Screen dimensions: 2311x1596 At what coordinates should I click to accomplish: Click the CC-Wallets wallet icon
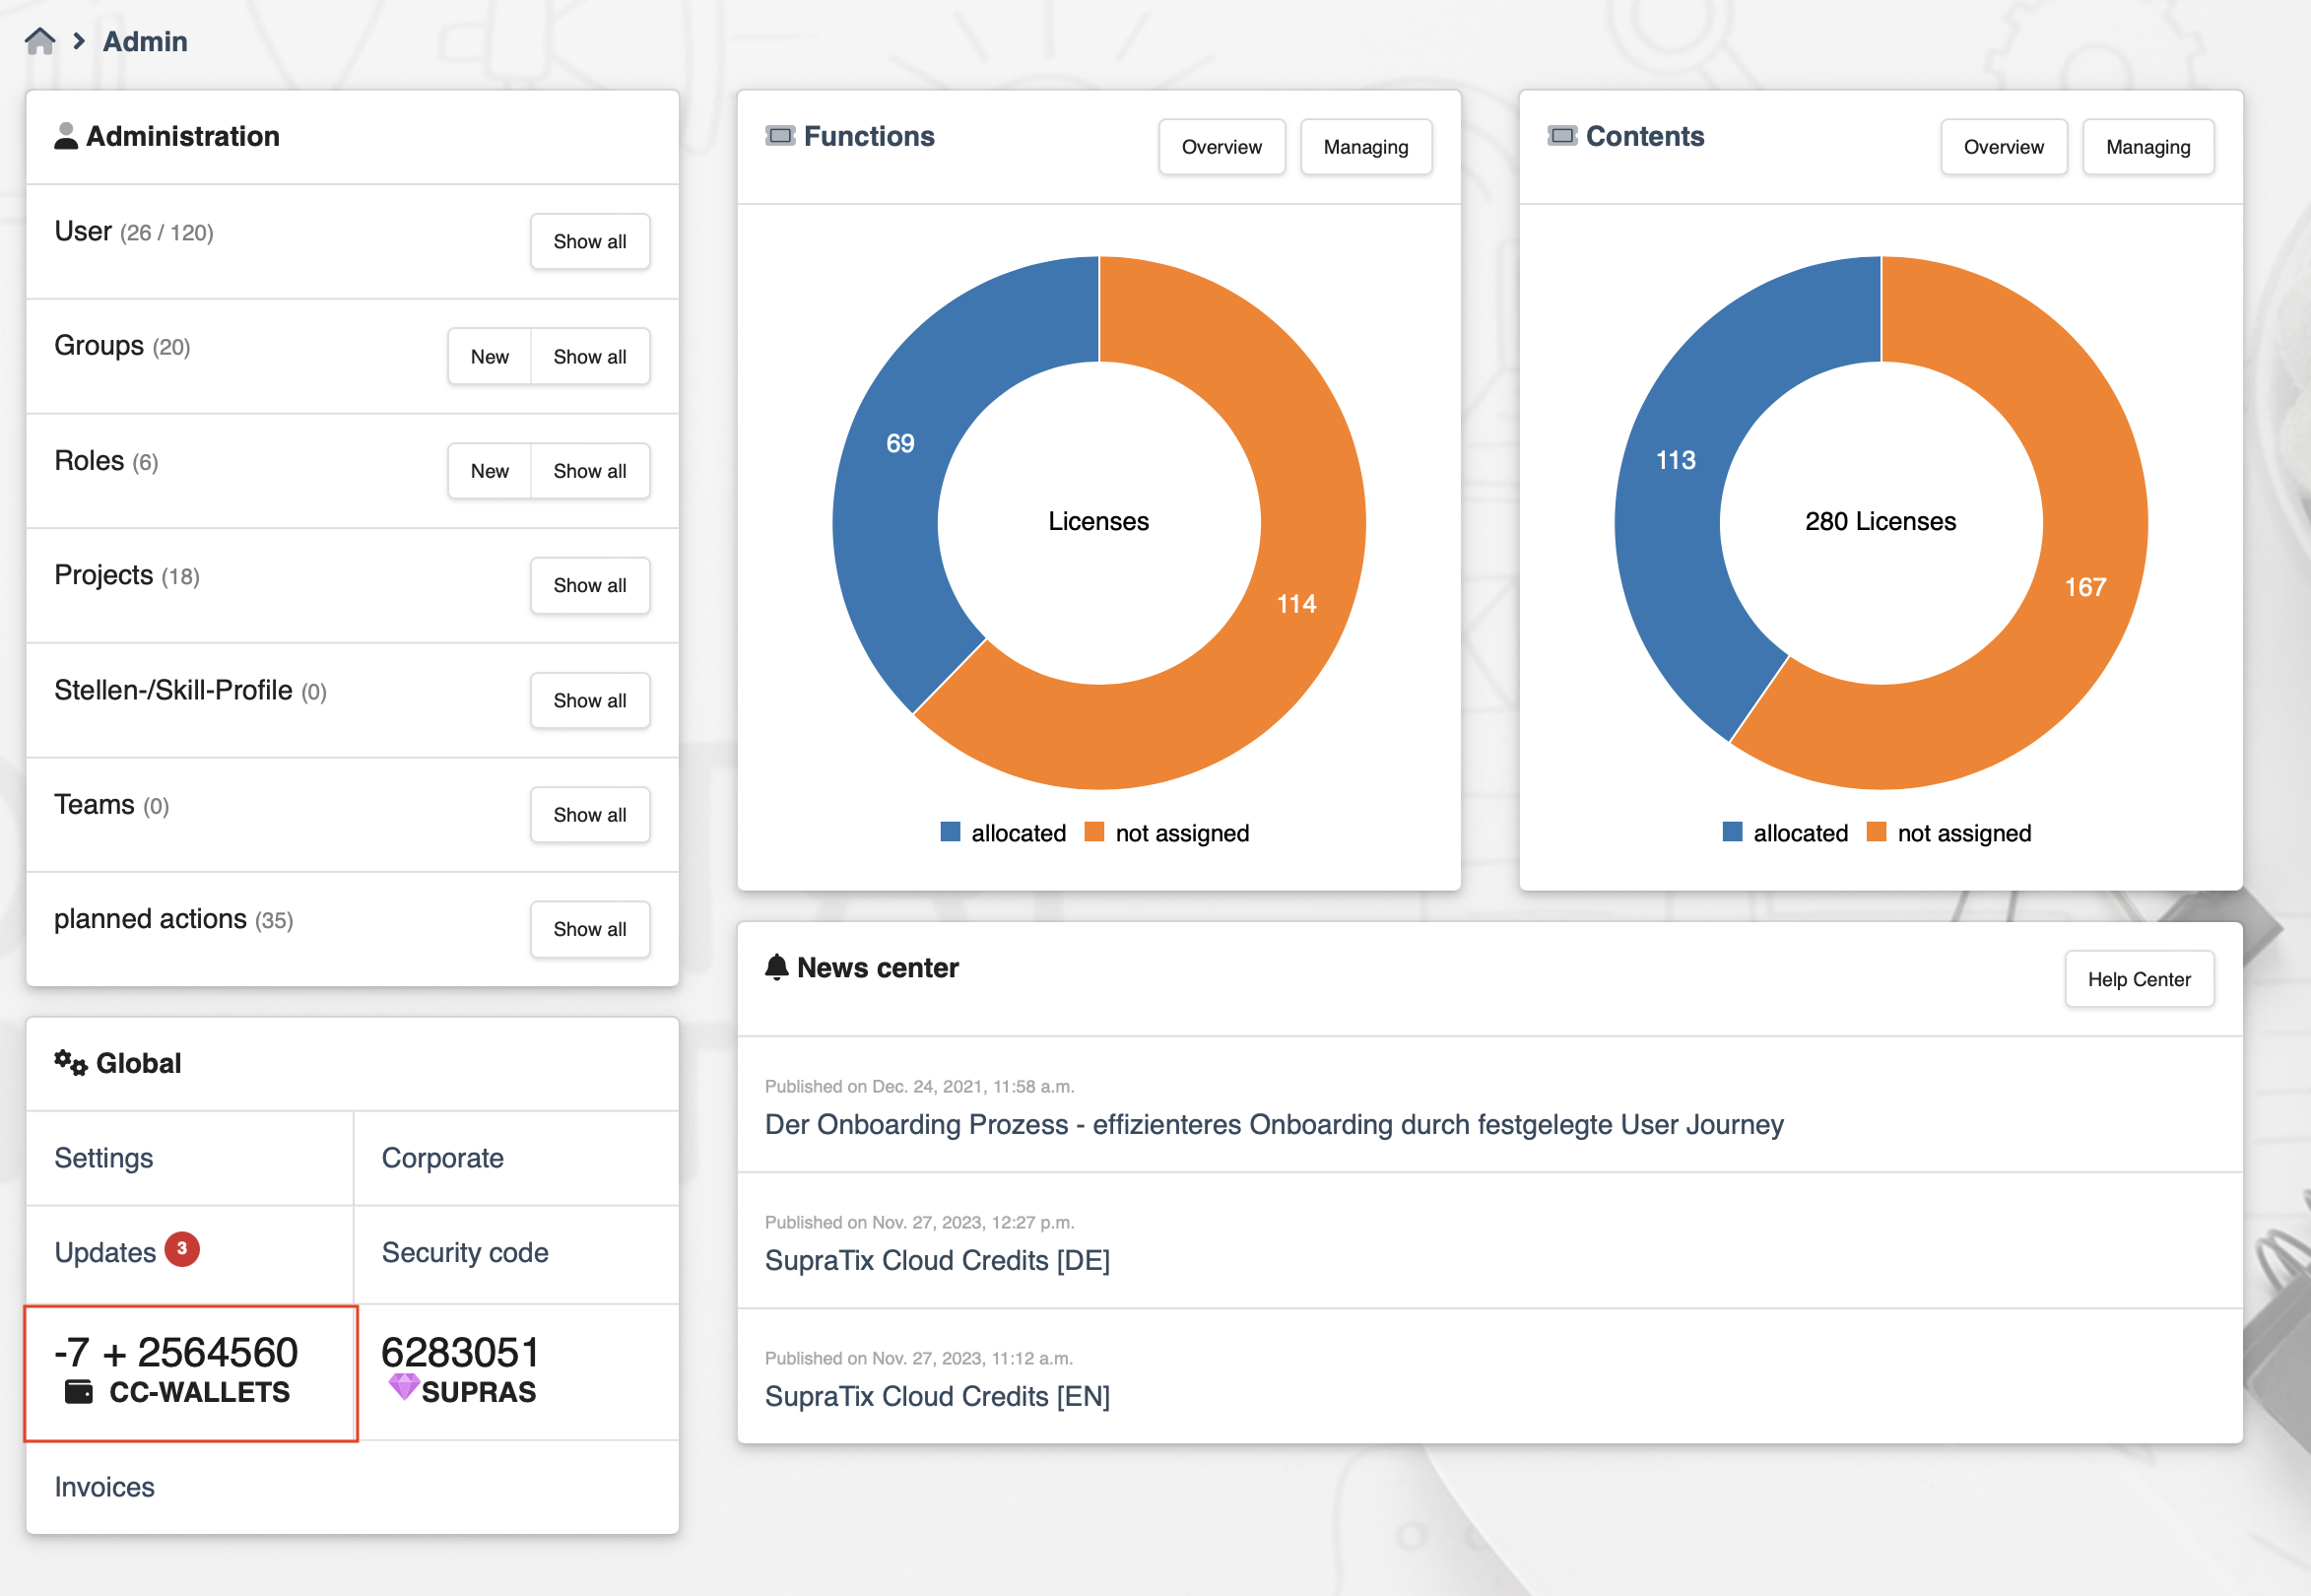pos(79,1391)
